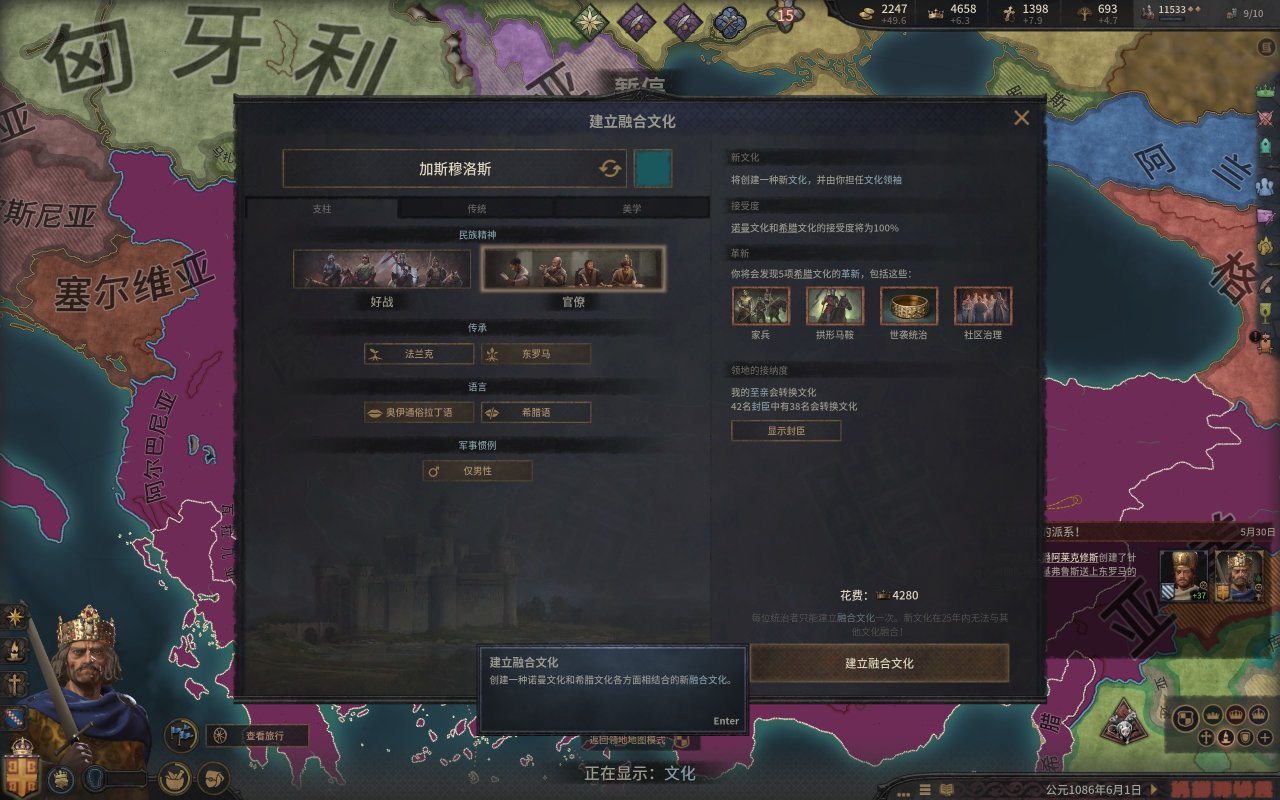1280x800 pixels.
Task: Select the 官僚 ethos option
Action: tap(572, 269)
